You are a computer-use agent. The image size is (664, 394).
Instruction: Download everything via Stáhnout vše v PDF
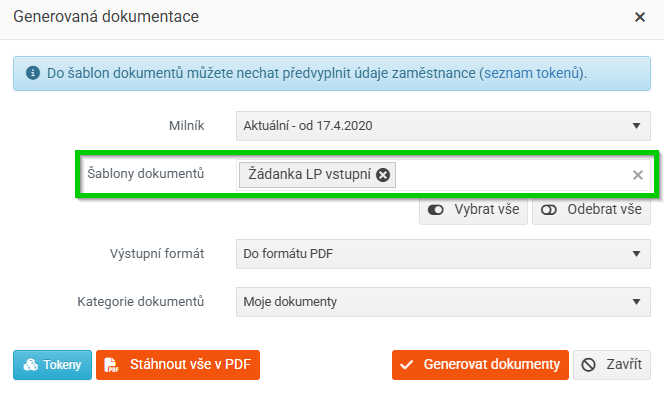pos(178,365)
